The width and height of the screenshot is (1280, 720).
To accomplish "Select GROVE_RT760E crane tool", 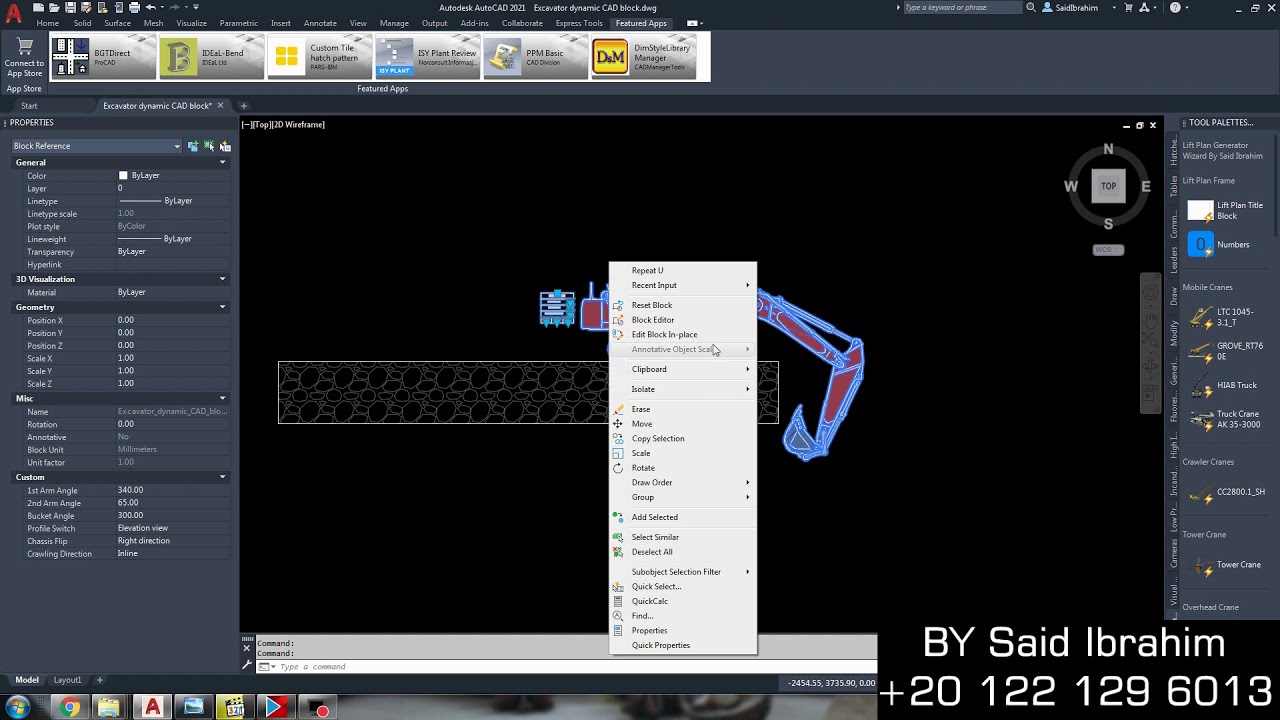I will (x=1226, y=351).
